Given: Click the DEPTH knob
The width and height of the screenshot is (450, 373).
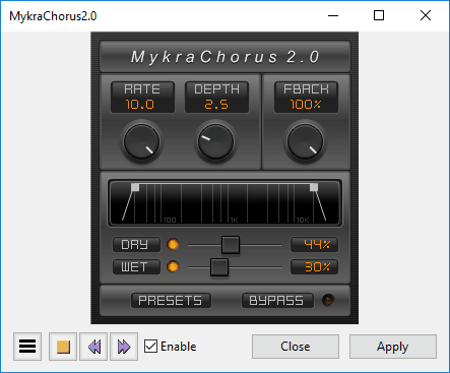Looking at the screenshot, I should pos(216,142).
